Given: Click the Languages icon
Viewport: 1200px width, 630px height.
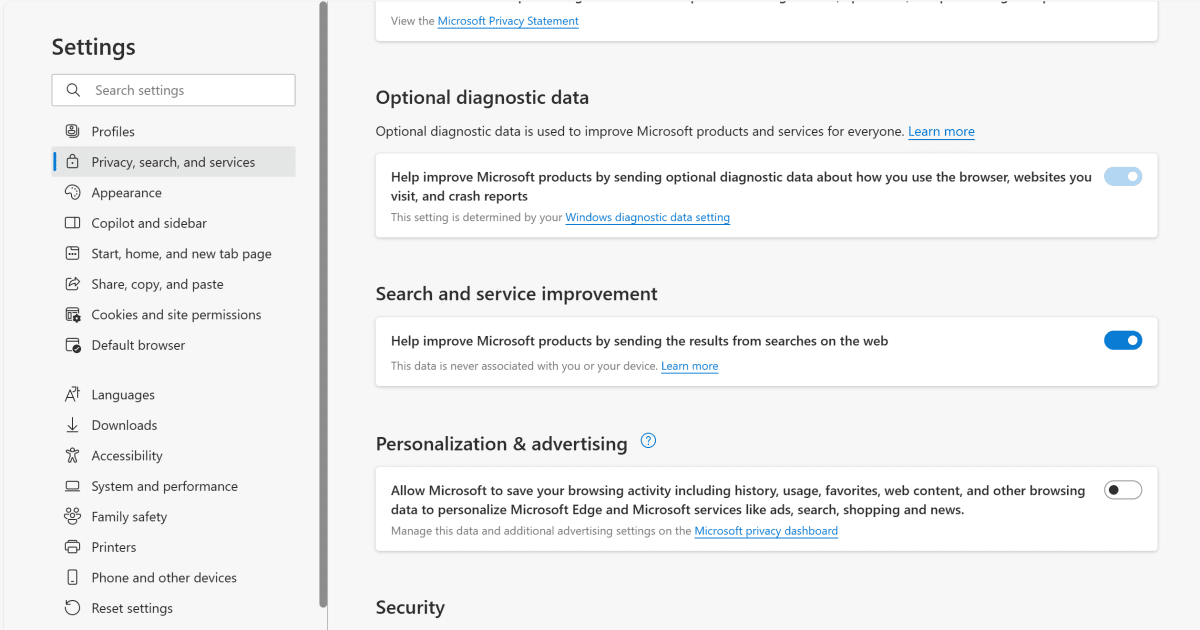Looking at the screenshot, I should (72, 395).
